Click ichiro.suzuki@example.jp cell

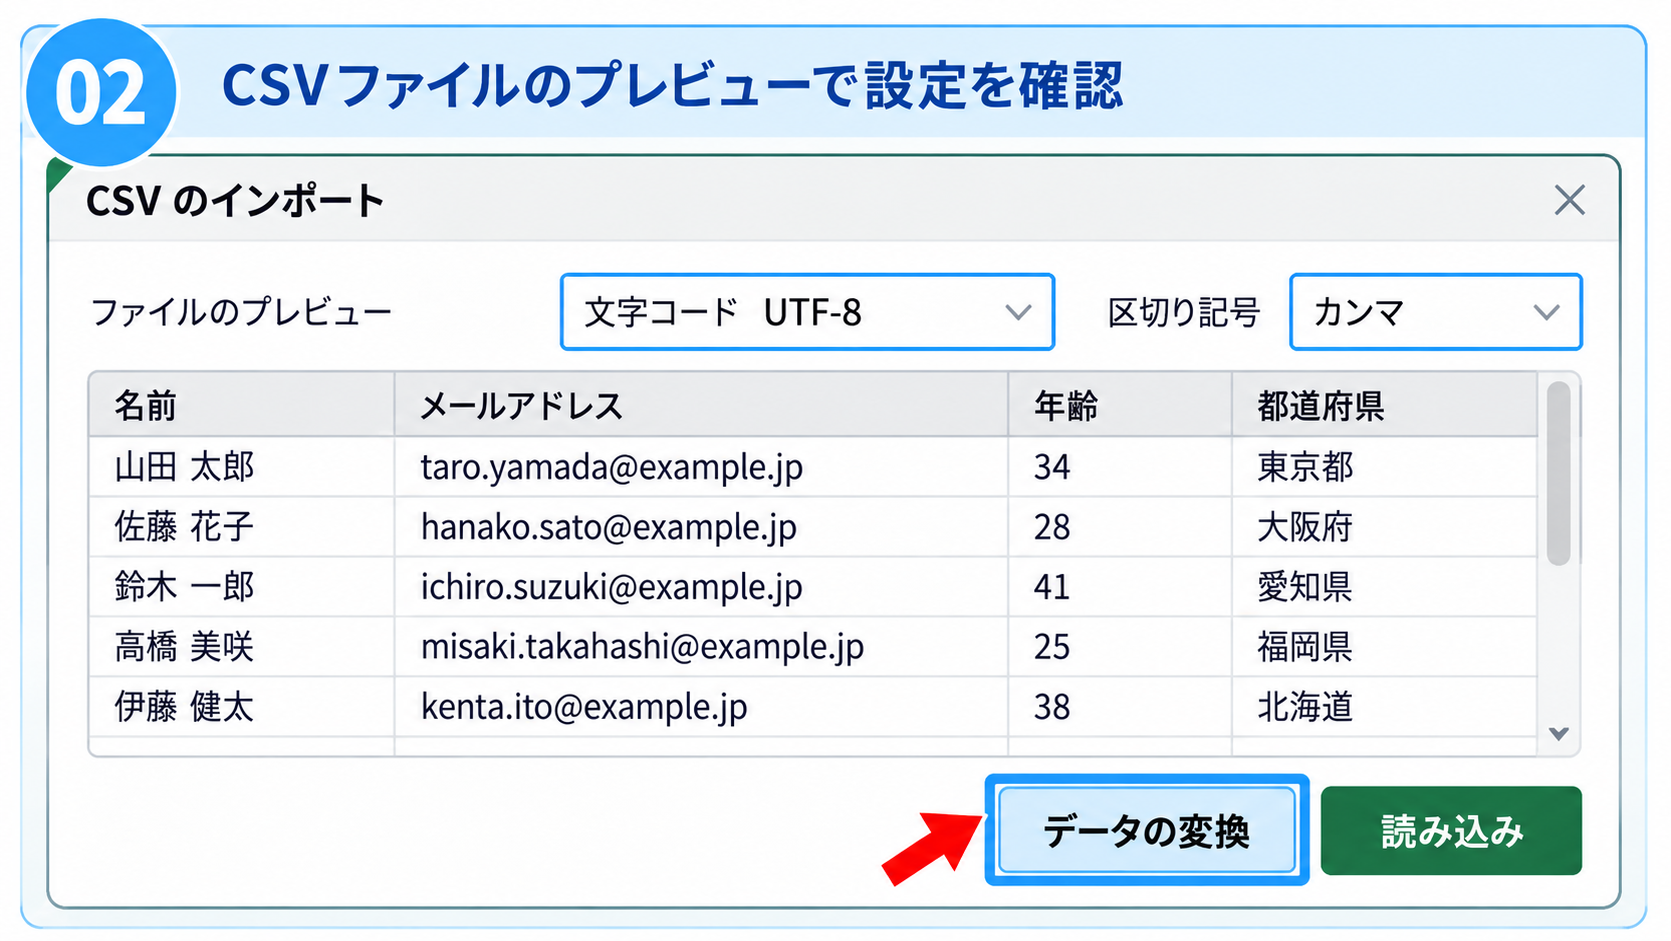pyautogui.click(x=701, y=587)
